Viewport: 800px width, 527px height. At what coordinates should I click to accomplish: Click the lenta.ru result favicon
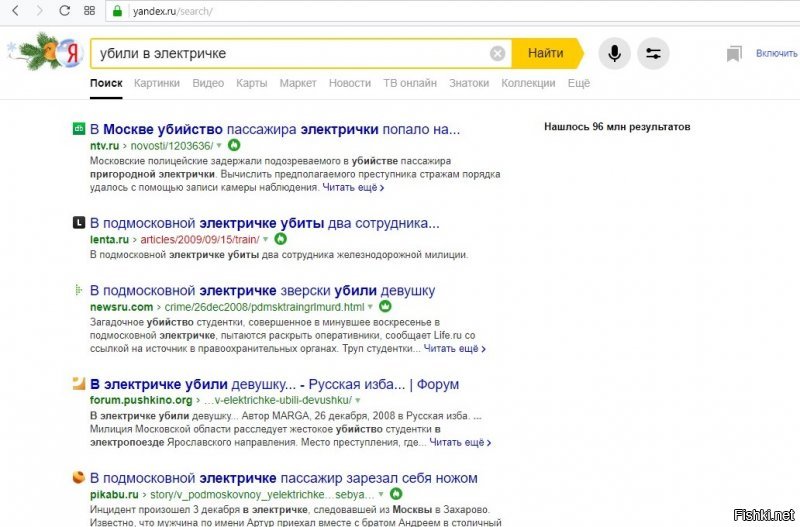79,222
